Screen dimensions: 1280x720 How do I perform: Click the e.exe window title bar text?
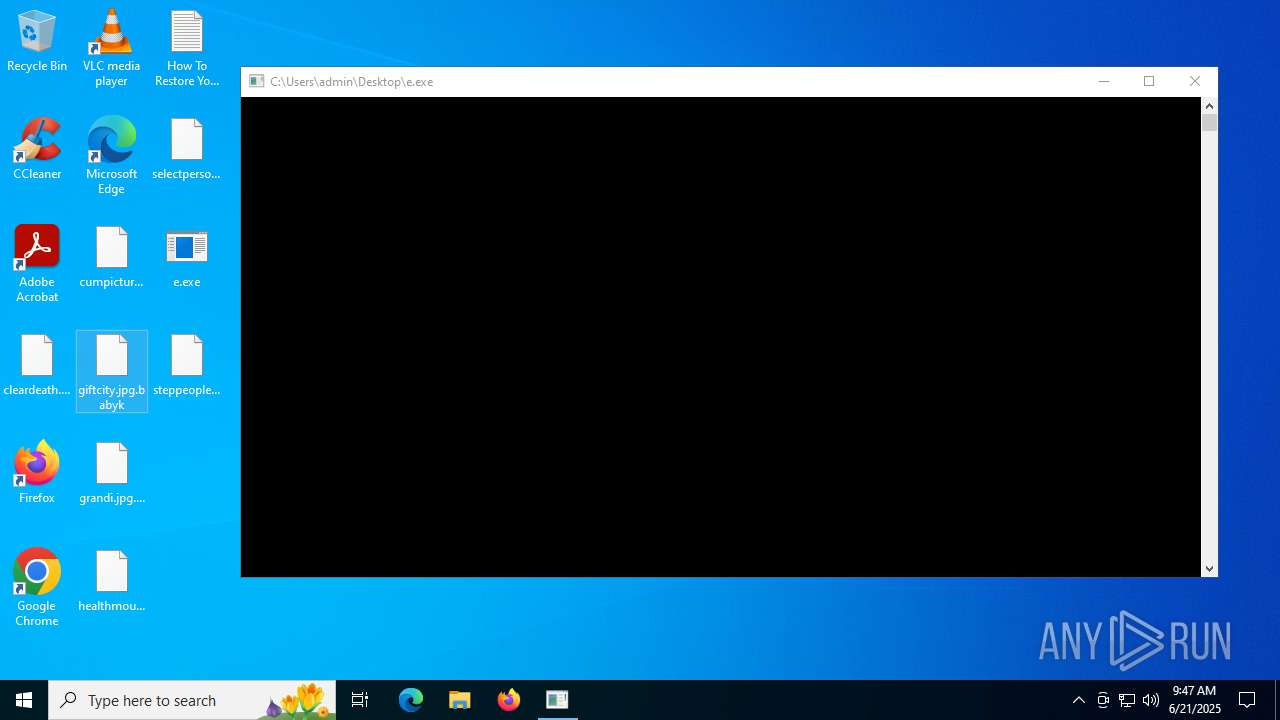point(352,82)
